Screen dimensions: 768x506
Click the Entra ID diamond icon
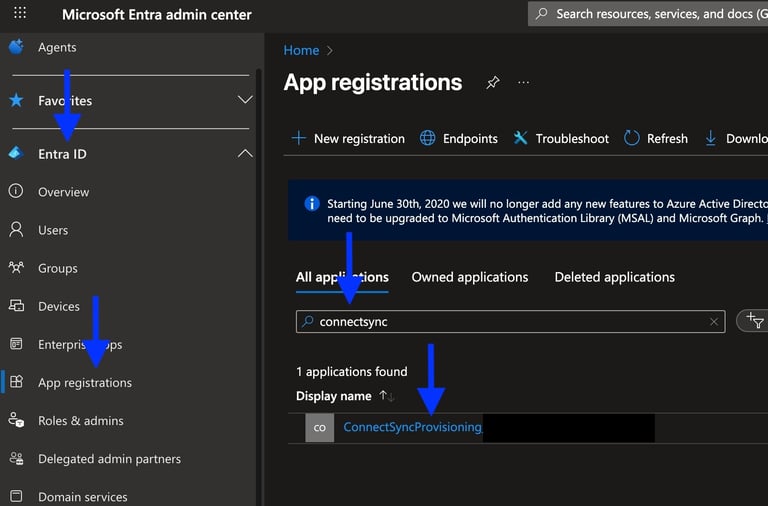coord(16,153)
